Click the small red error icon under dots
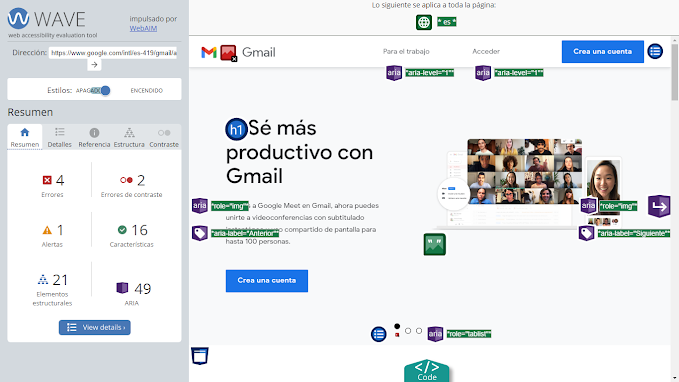679x382 pixels. coord(397,335)
